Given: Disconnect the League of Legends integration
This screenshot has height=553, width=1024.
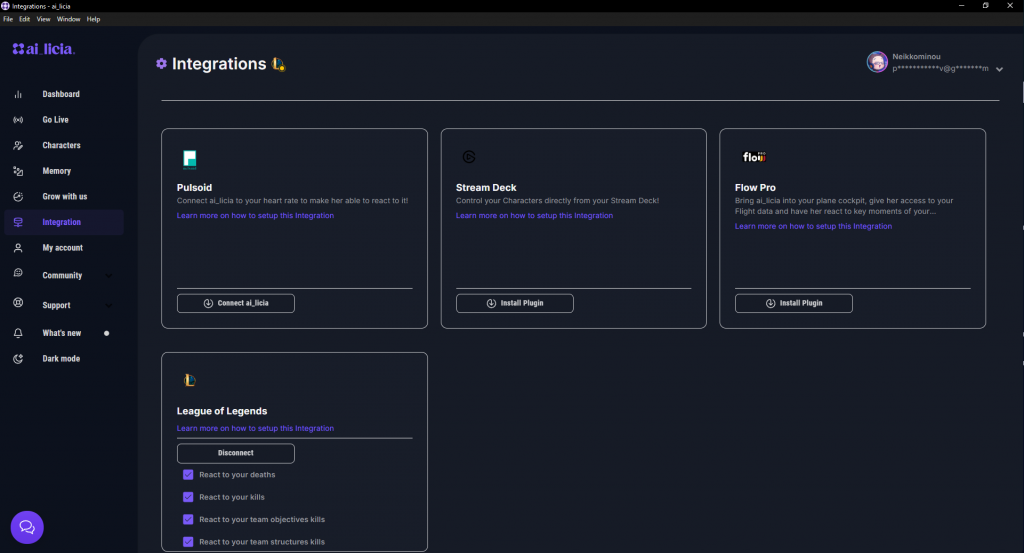Looking at the screenshot, I should (x=236, y=453).
